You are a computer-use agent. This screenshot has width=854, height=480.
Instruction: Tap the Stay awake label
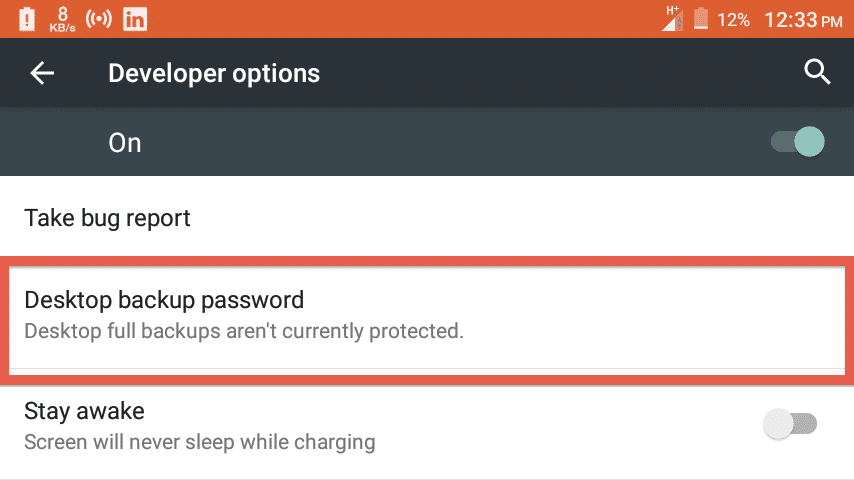pyautogui.click(x=84, y=411)
